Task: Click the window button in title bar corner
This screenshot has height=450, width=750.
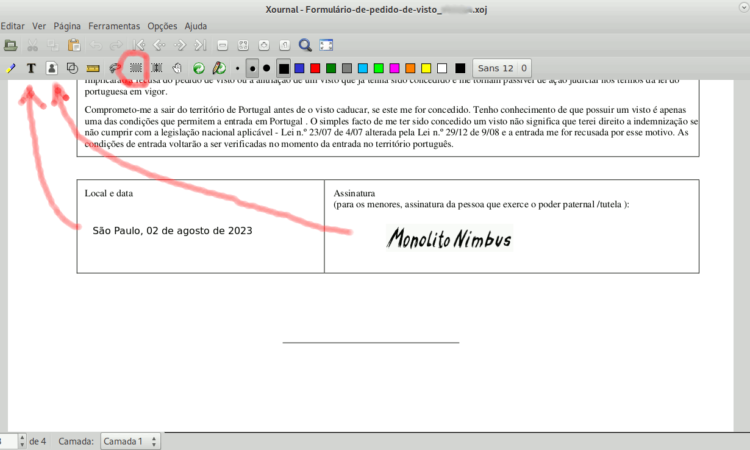Action: [744, 7]
